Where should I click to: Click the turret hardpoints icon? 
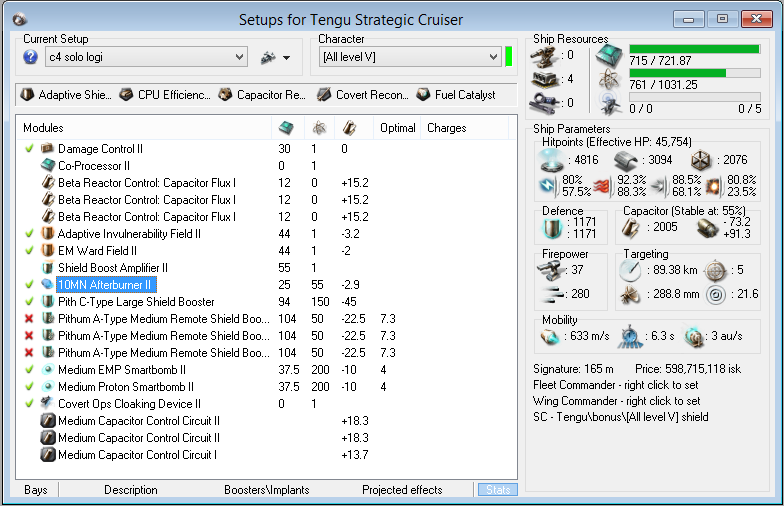click(x=544, y=56)
